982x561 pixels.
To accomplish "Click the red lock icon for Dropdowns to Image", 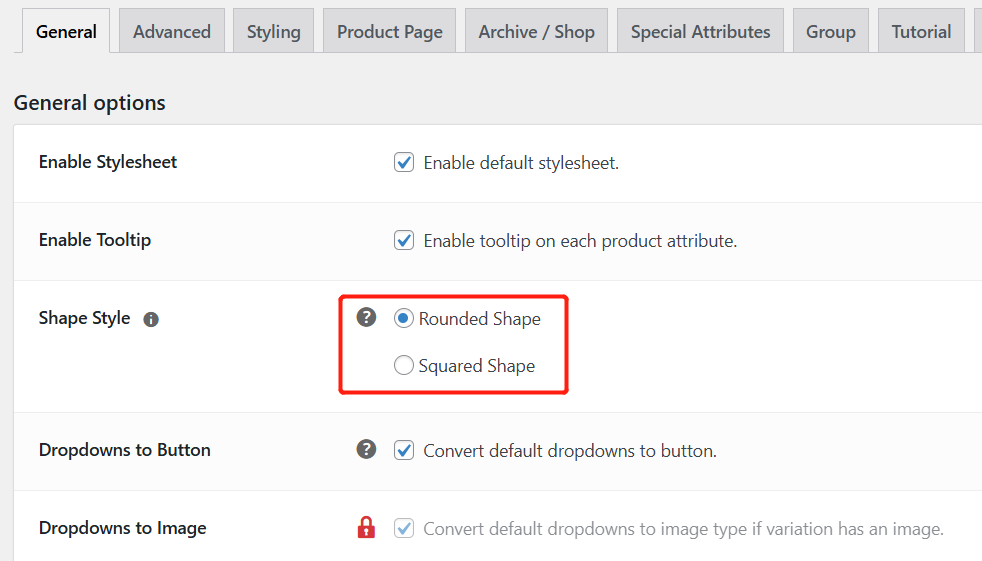I will coord(367,528).
